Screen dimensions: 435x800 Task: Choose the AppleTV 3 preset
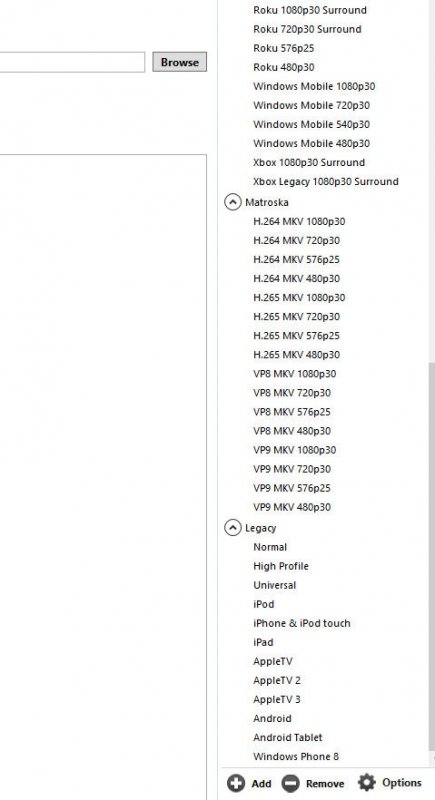coord(276,699)
